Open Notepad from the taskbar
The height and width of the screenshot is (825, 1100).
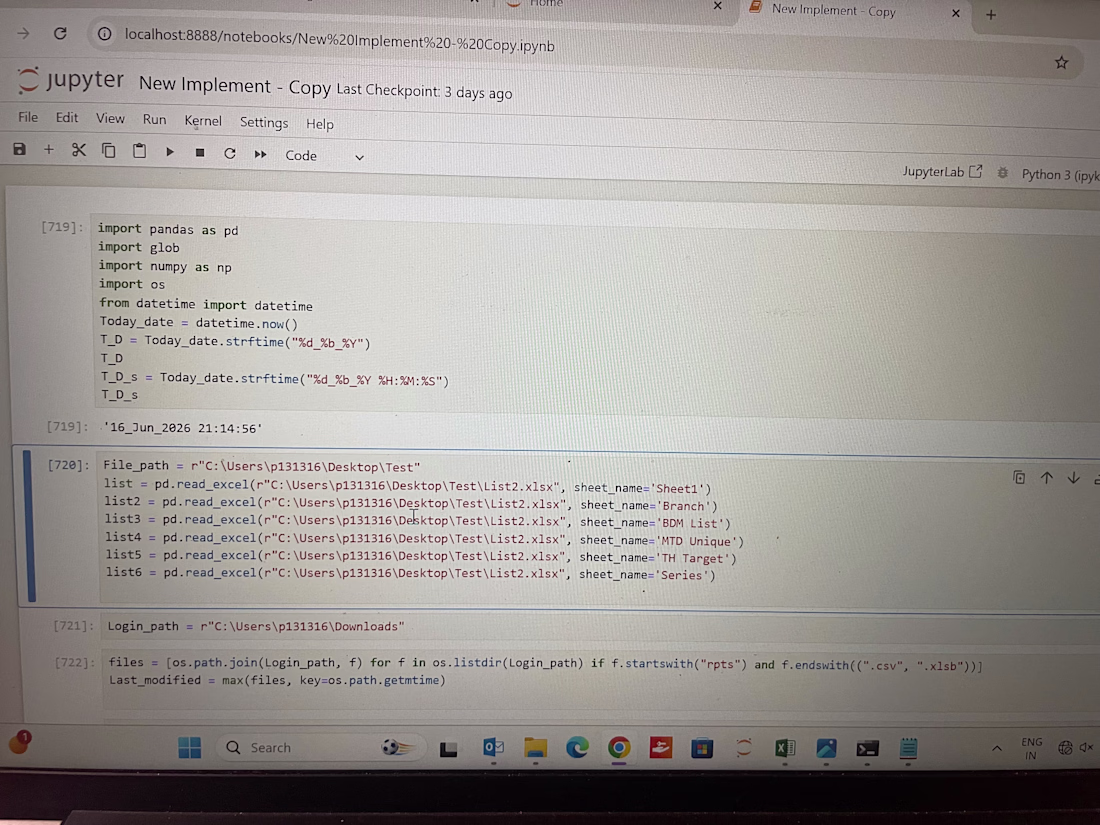(908, 749)
